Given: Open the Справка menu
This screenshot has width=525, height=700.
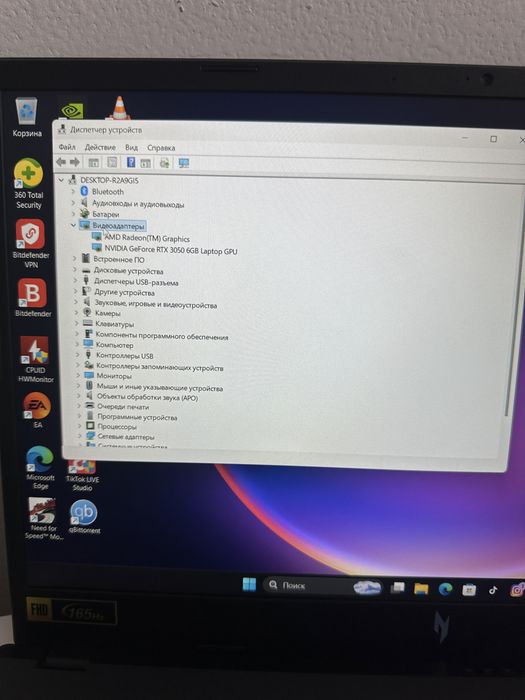Looking at the screenshot, I should click(161, 148).
